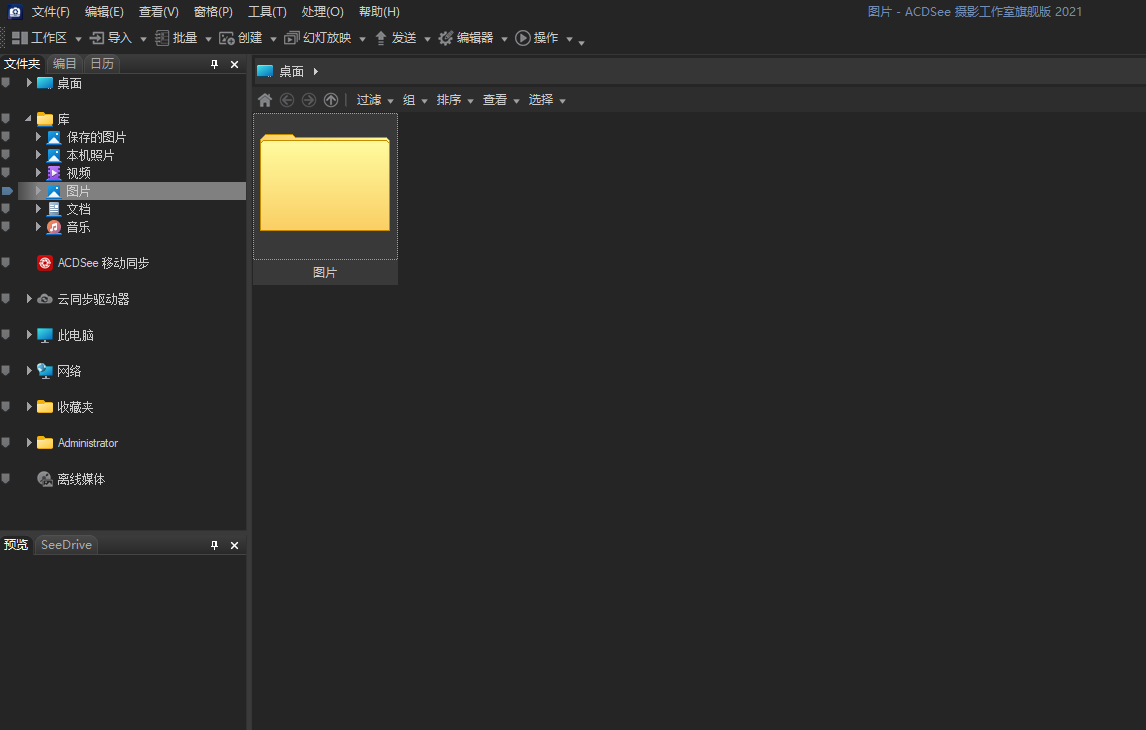
Task: Expand the breadcrumb arrow after 桌面
Action: (316, 72)
